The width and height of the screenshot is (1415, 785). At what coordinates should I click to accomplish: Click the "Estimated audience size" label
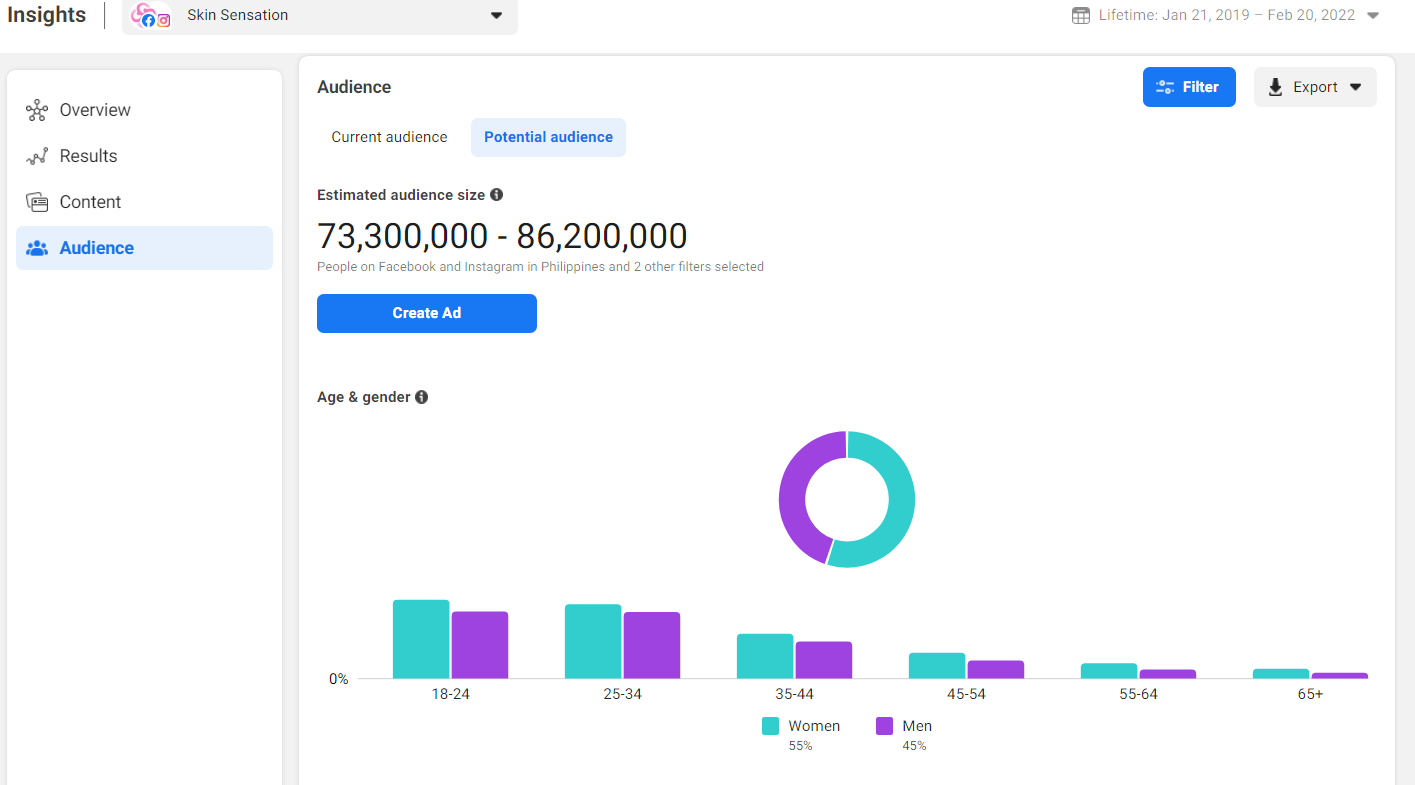pyautogui.click(x=401, y=195)
